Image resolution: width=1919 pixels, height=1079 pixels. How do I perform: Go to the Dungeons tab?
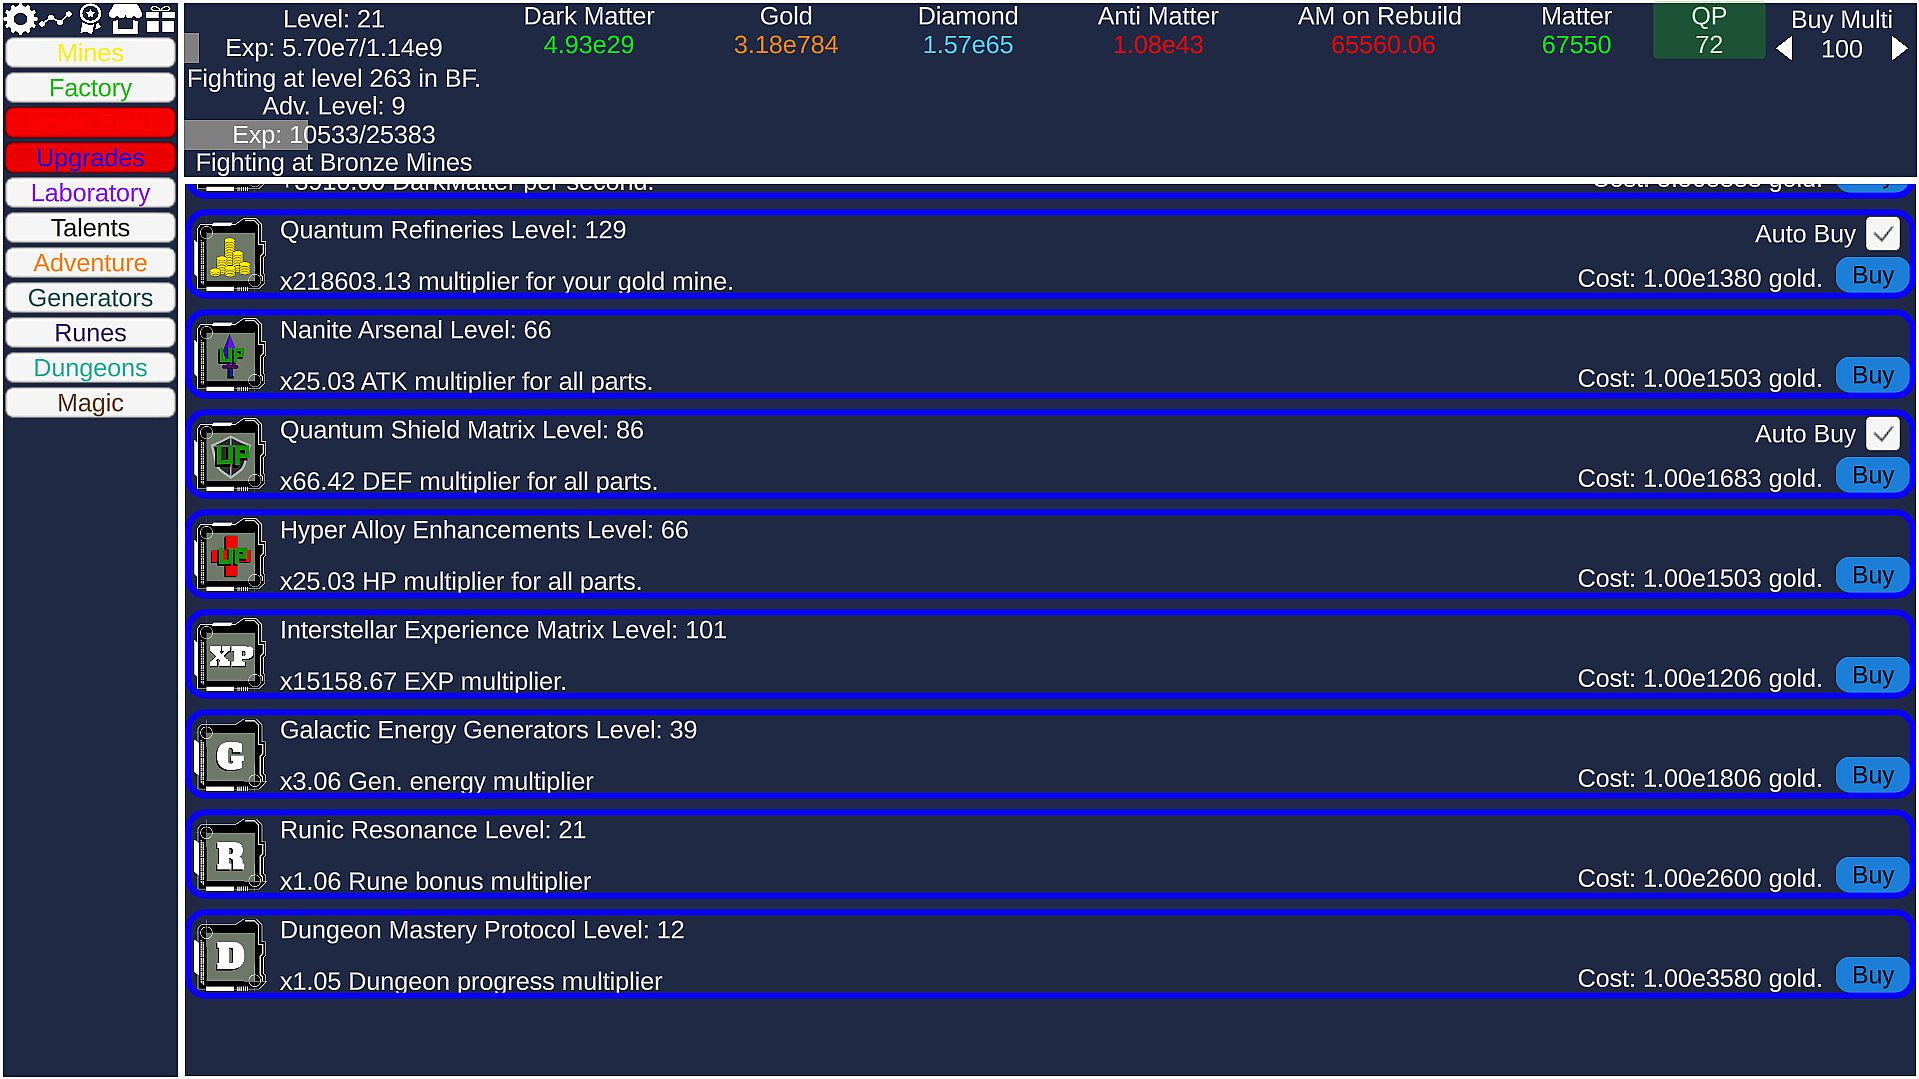click(90, 368)
